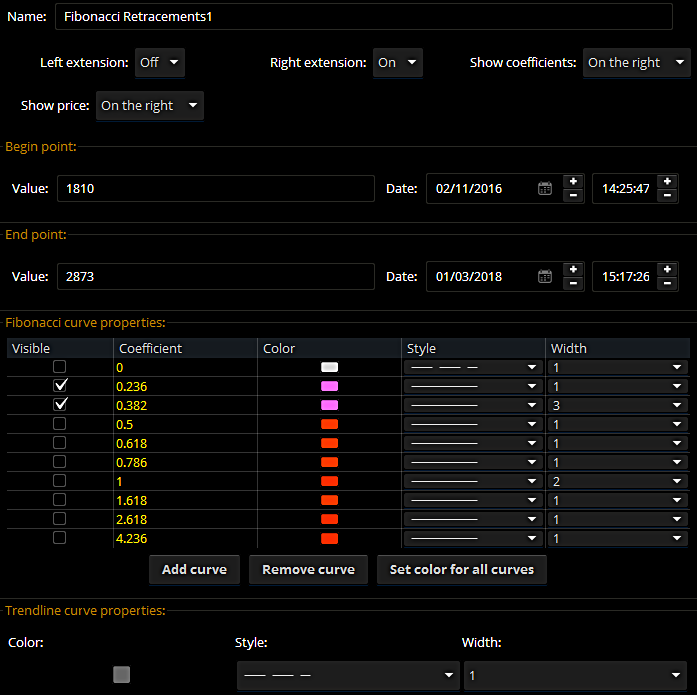Click end point Value field 2873
Screen dimensions: 697x695
coord(216,276)
